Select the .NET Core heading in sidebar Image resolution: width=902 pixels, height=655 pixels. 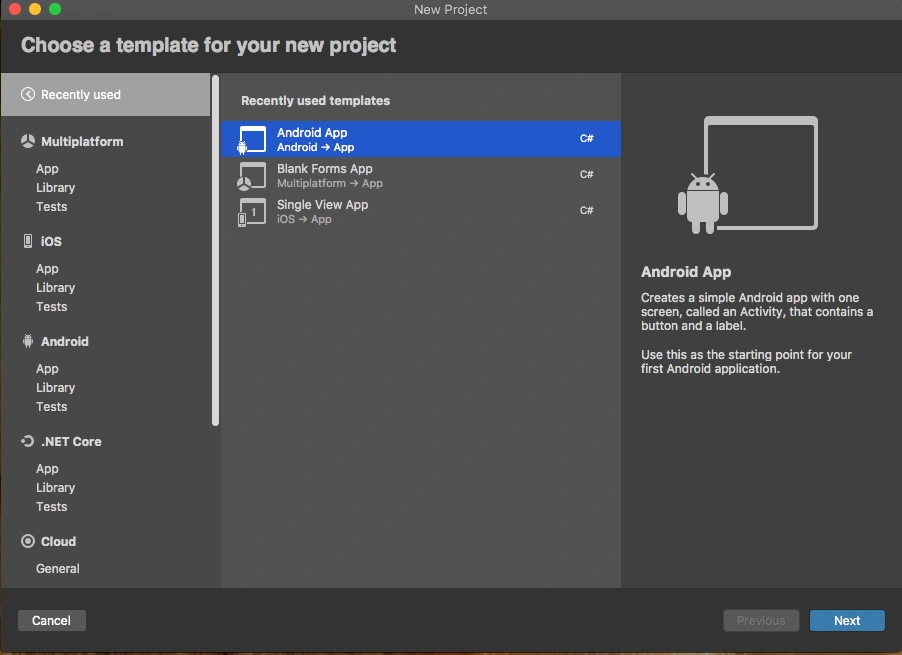[x=71, y=441]
